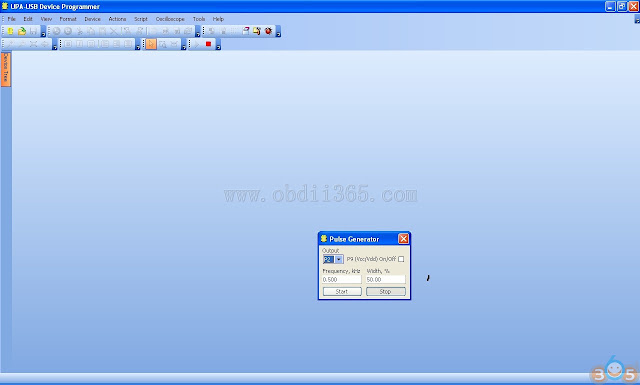Viewport: 640px width, 385px height.
Task: Click the Width % field showing 50.00
Action: [x=386, y=279]
